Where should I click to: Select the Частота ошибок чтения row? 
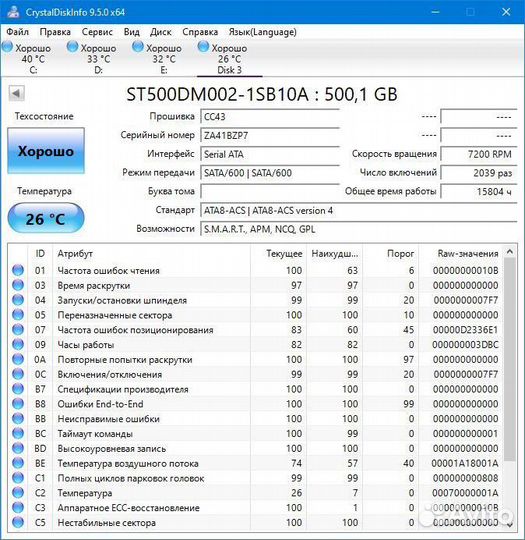(255, 270)
